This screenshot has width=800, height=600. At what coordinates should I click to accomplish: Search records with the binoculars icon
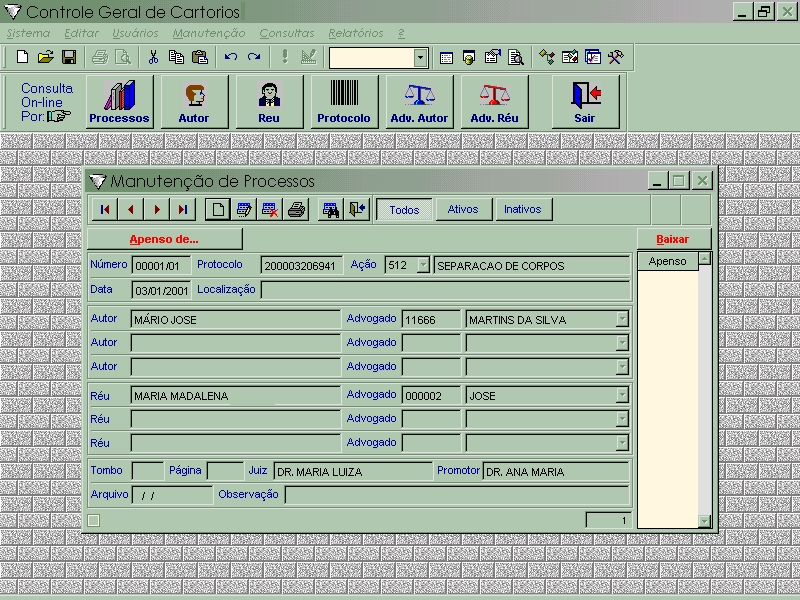coord(330,210)
